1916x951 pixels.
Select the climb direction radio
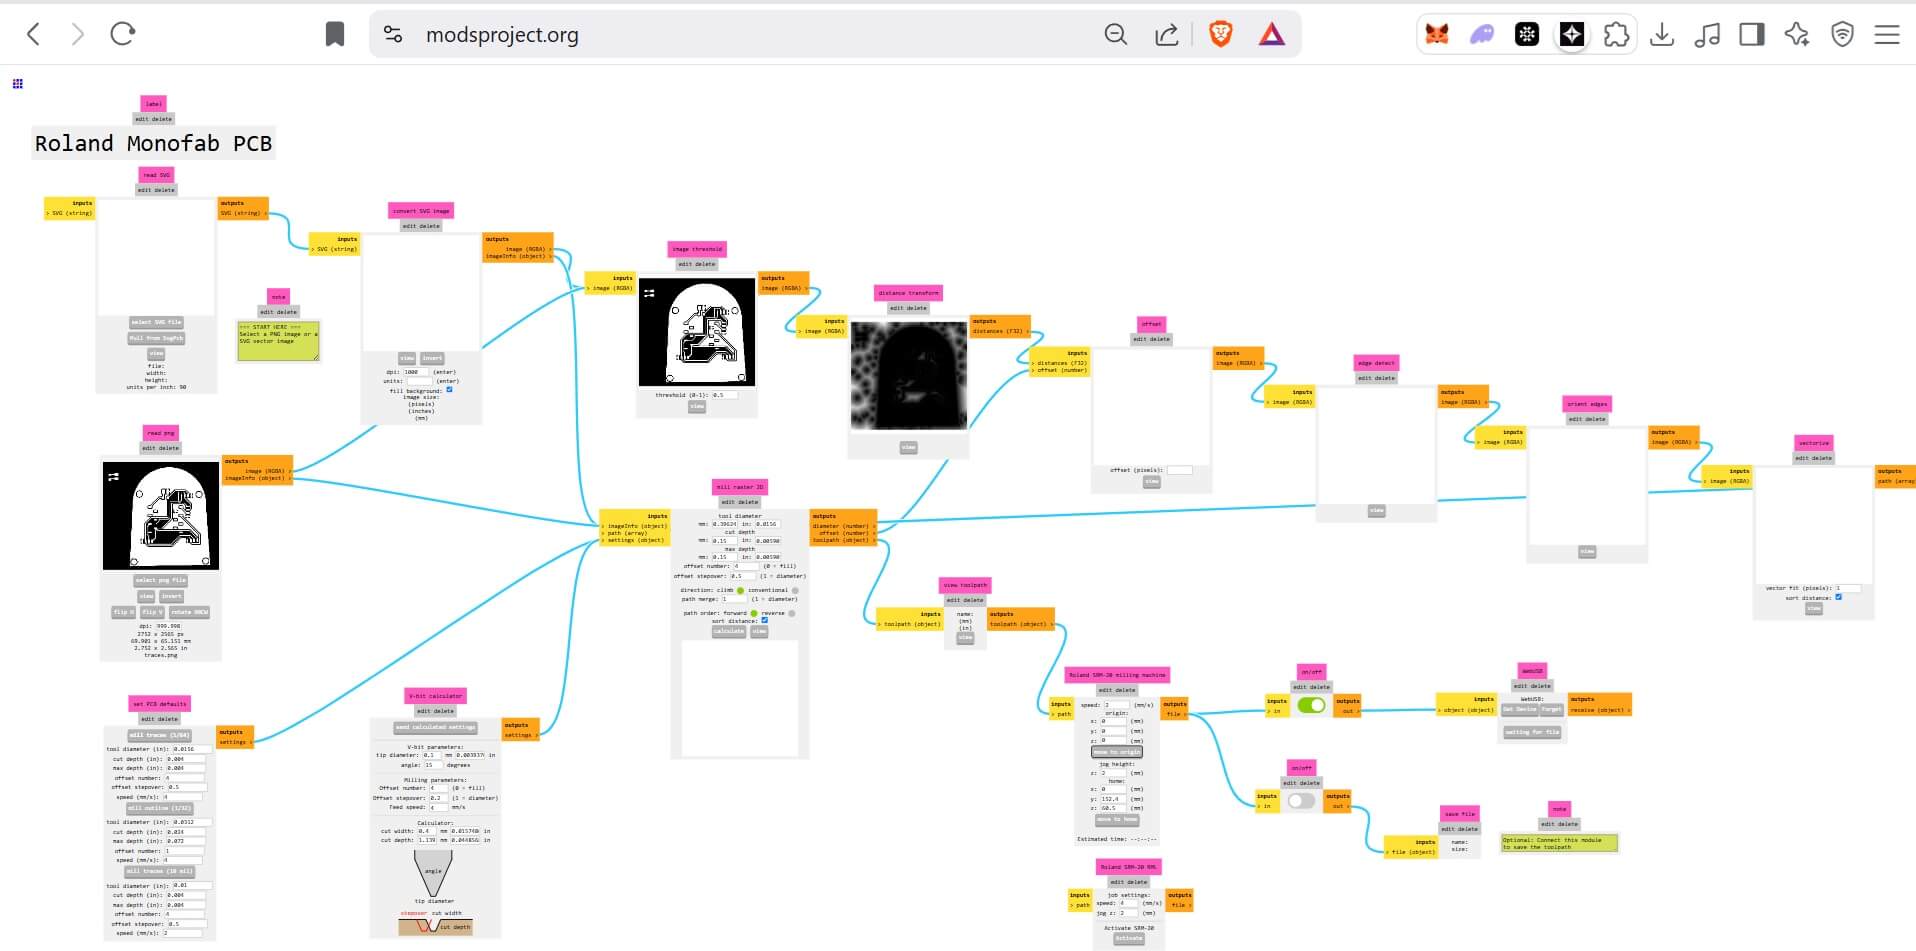(741, 591)
